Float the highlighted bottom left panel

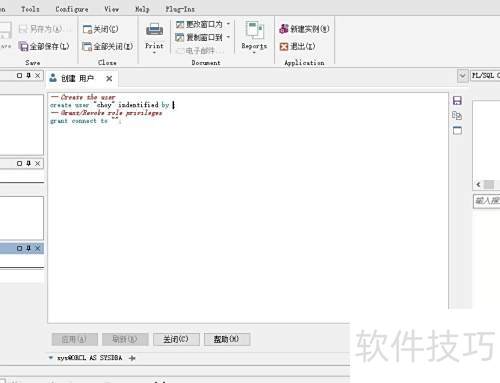tap(19, 248)
